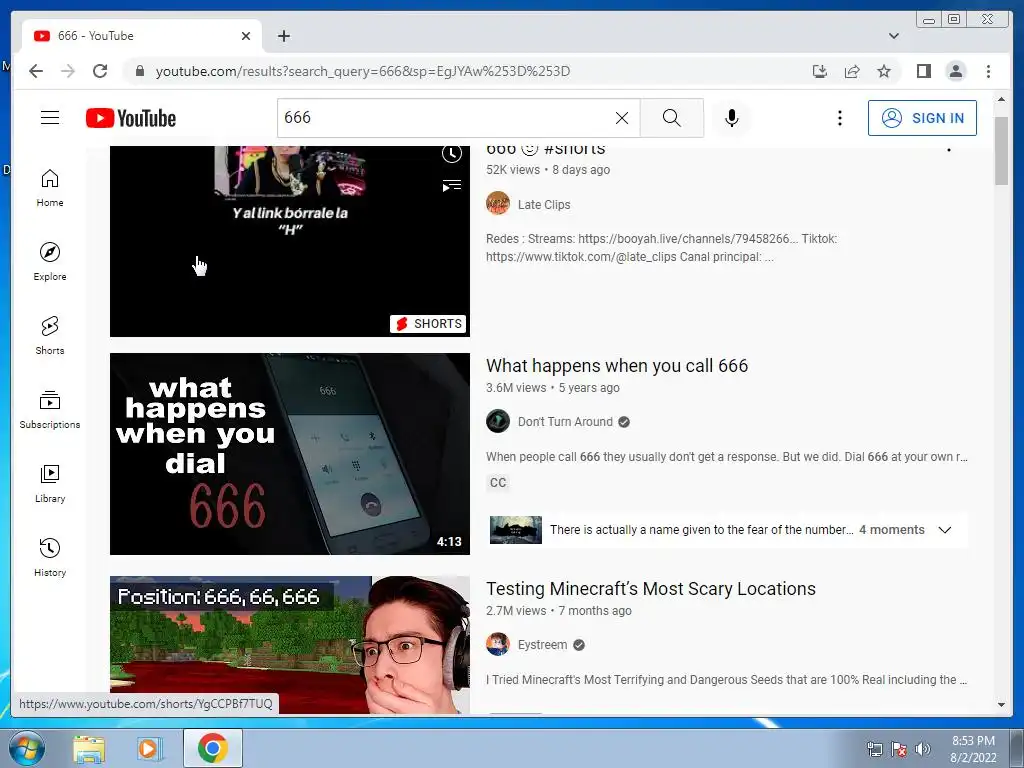Go to Home in sidebar

pos(50,188)
